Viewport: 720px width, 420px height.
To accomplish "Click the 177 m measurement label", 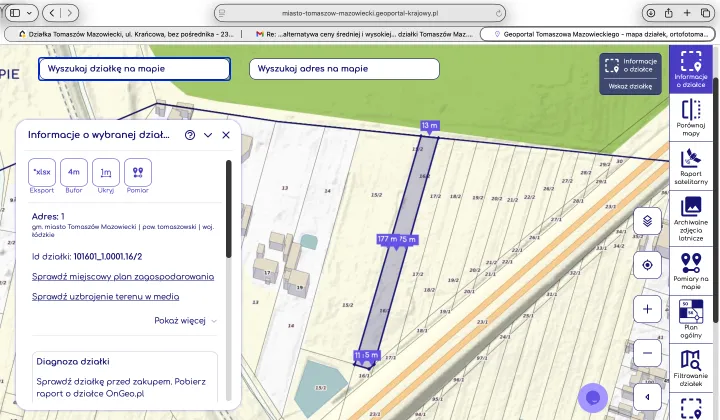I will (x=387, y=239).
